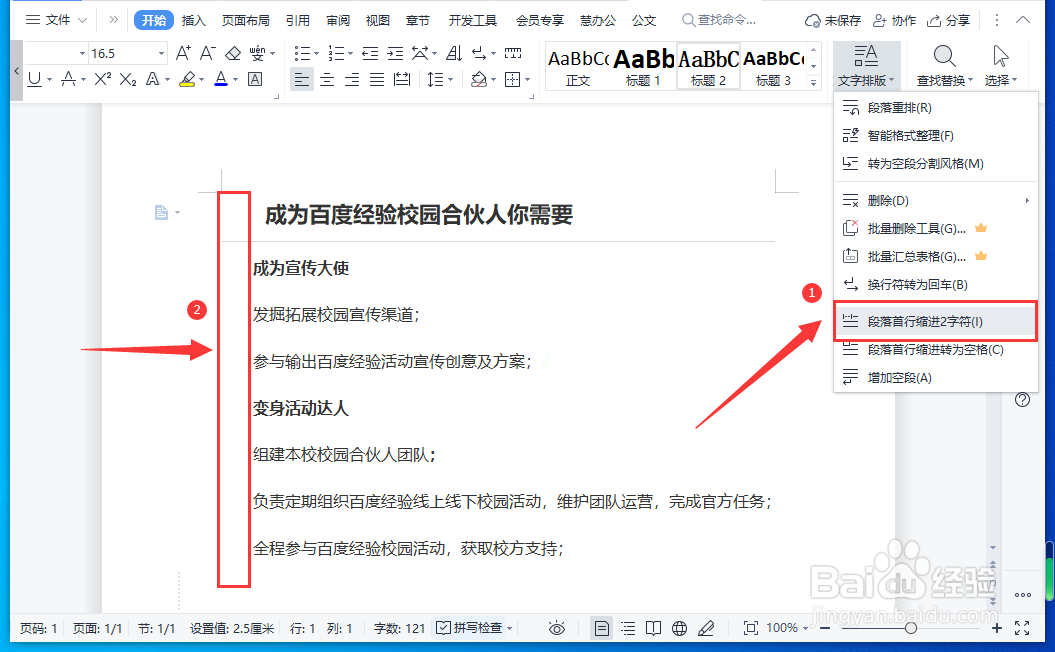1055x652 pixels.
Task: Switch to the 引用 tab
Action: (297, 20)
